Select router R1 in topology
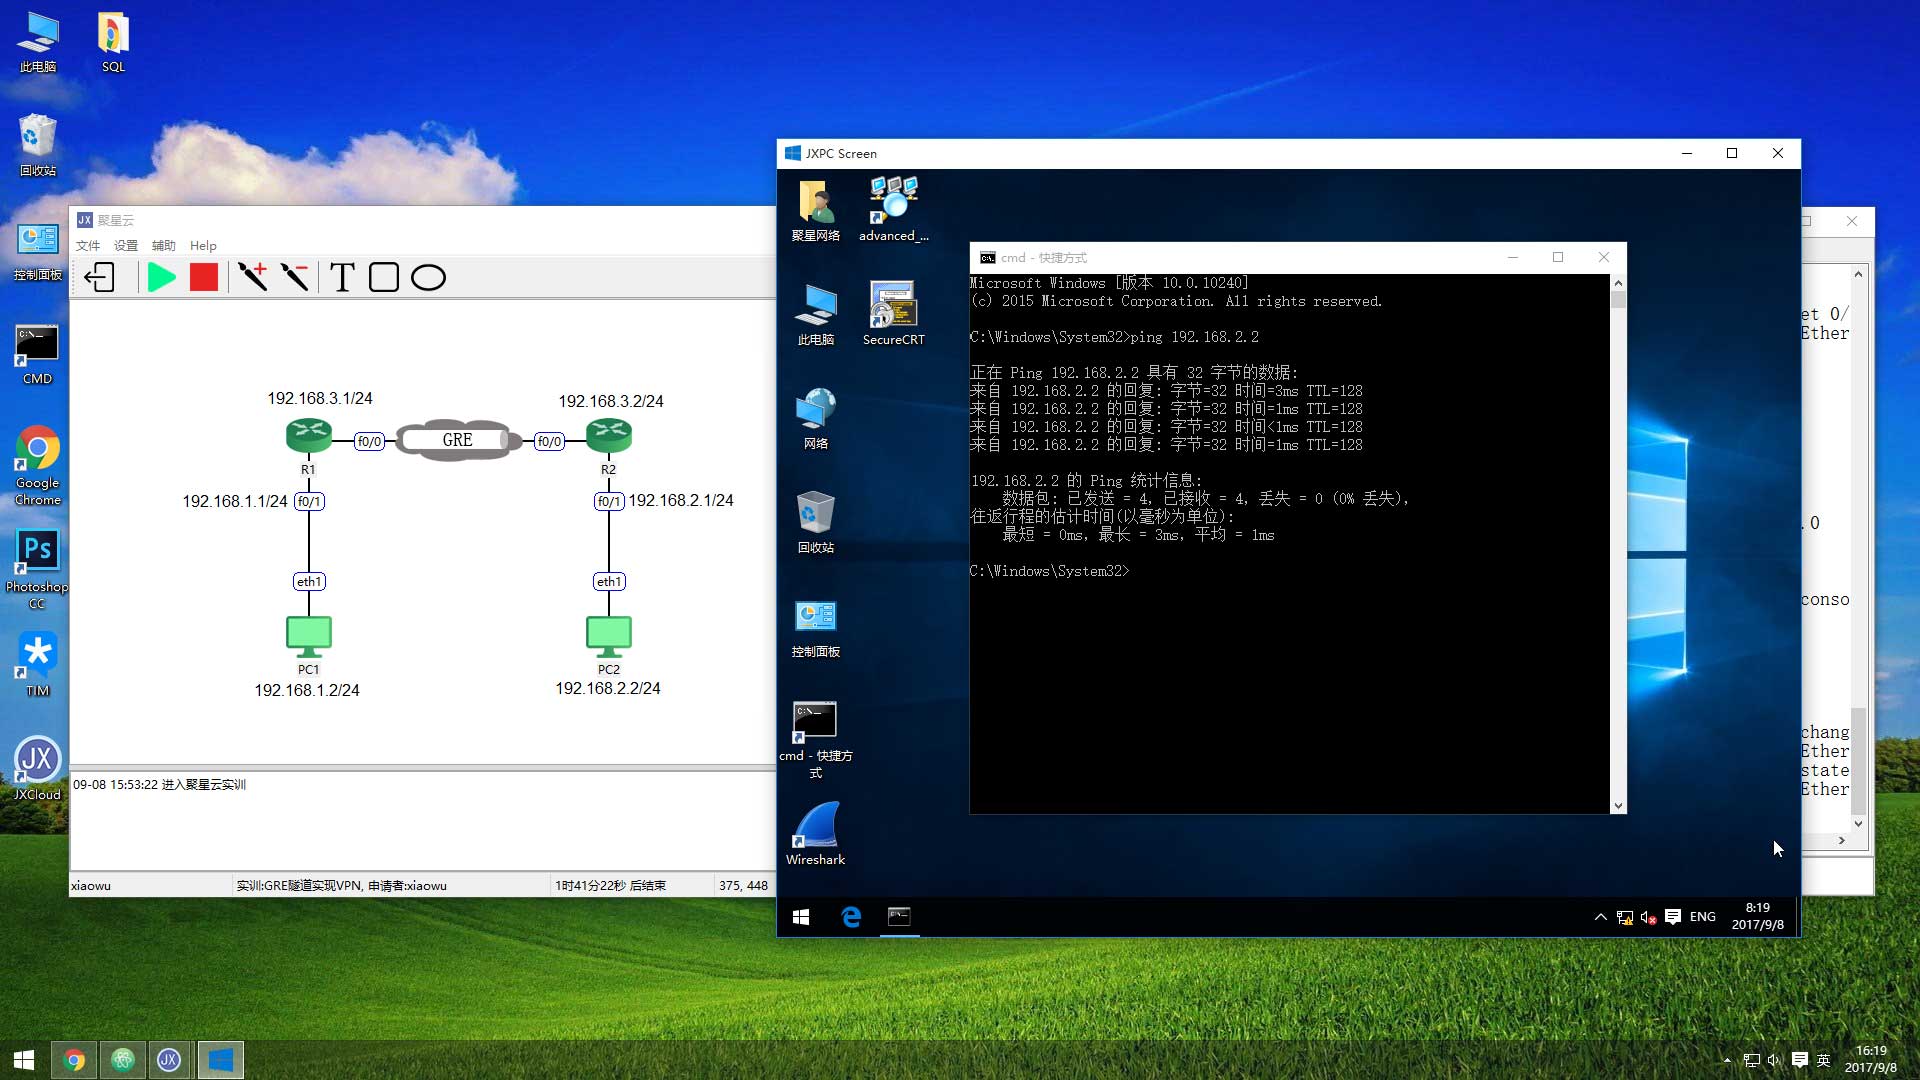 pyautogui.click(x=308, y=435)
